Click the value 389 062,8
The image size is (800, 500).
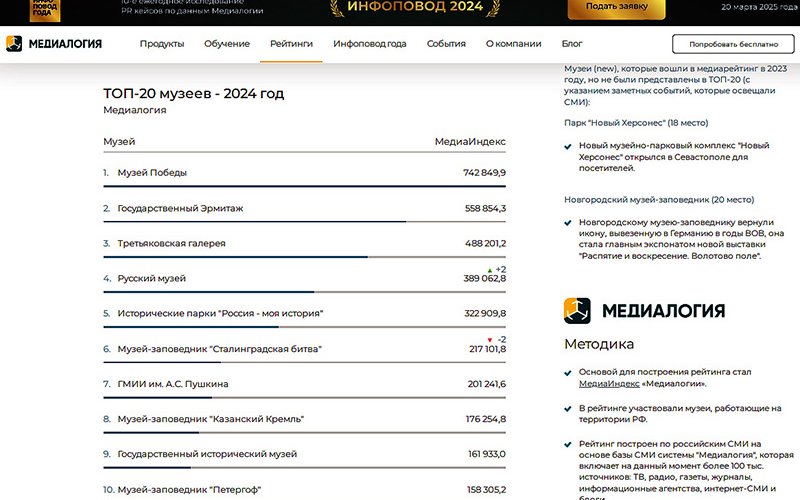tap(485, 279)
